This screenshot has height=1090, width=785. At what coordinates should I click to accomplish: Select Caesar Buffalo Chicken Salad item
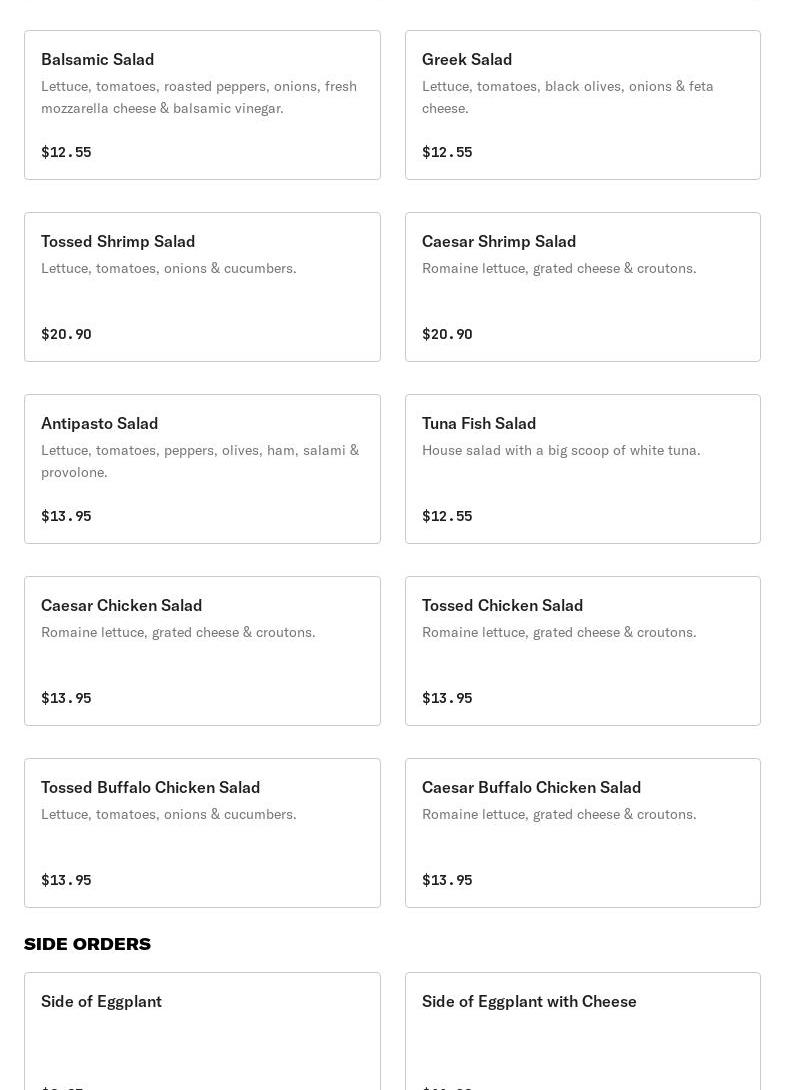[x=583, y=833]
